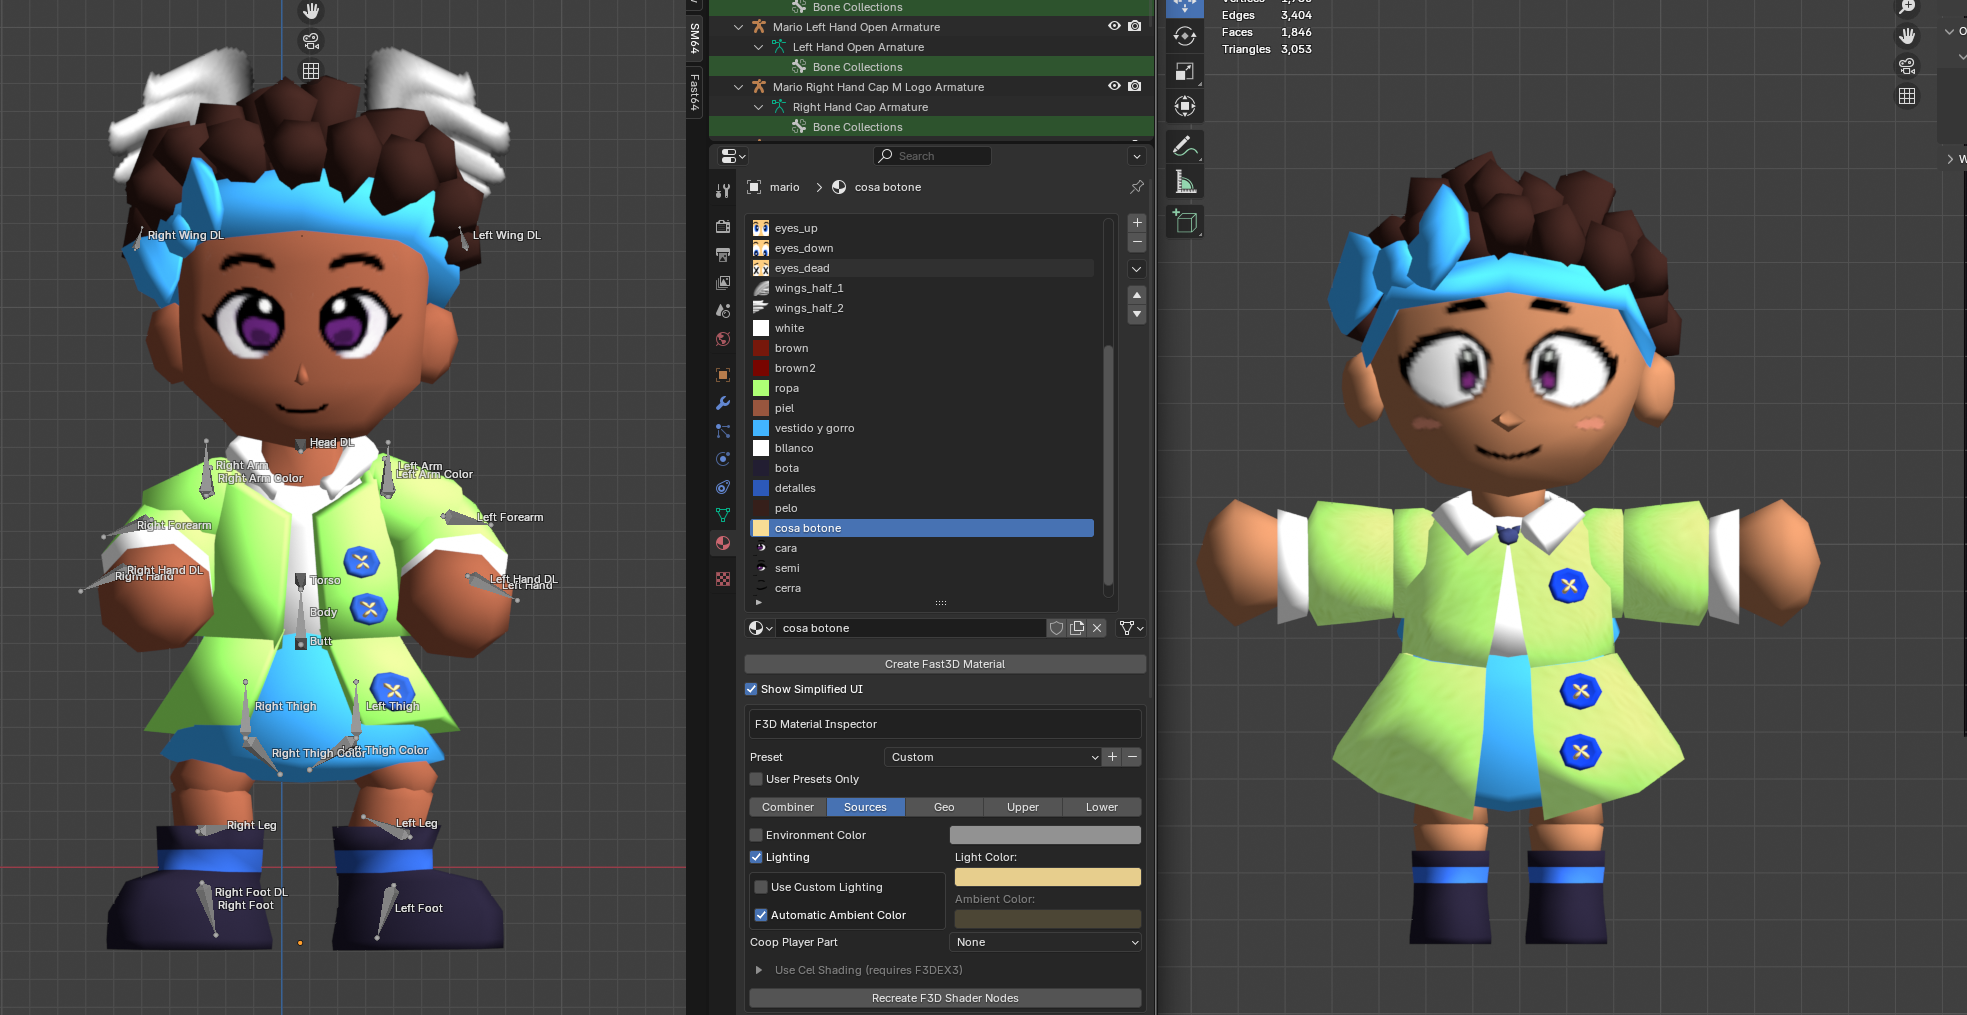Open the Modifiers wrench properties tab
Viewport: 1967px width, 1015px height.
pos(723,403)
